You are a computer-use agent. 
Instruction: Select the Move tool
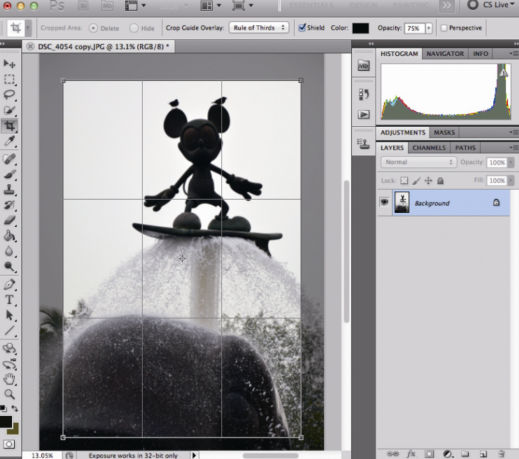tap(9, 63)
